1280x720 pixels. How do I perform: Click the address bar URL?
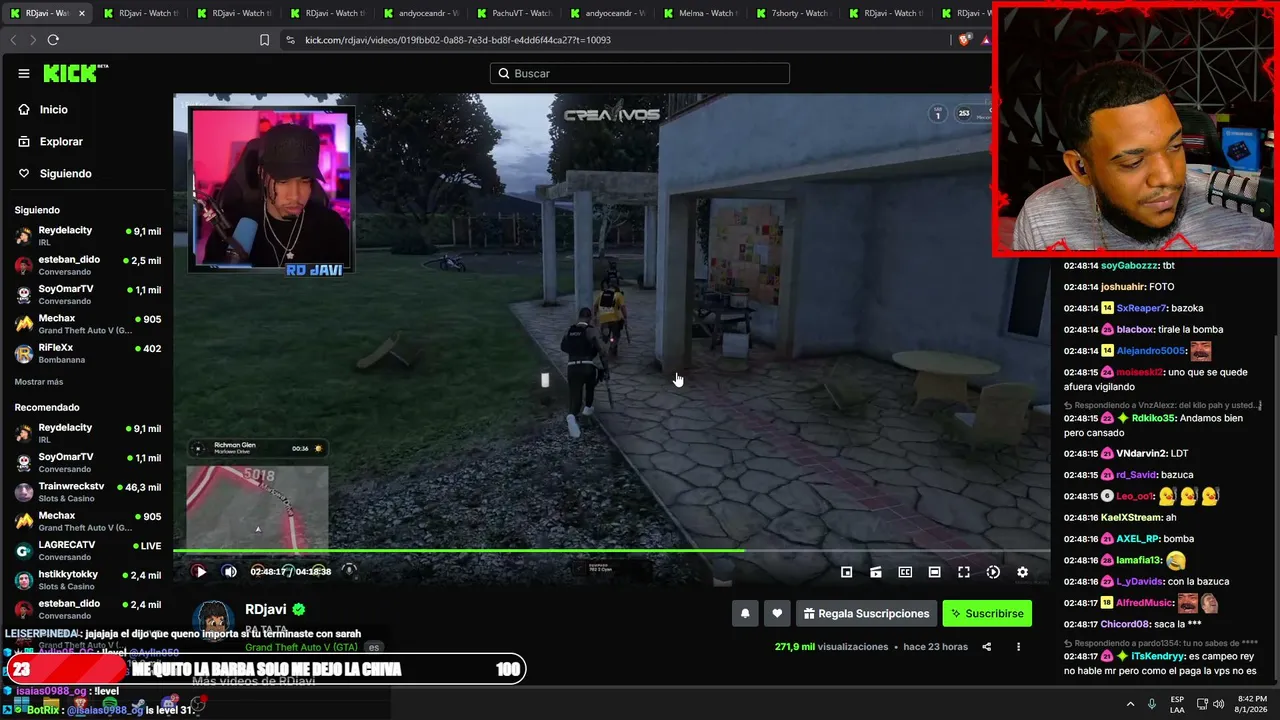(x=458, y=40)
